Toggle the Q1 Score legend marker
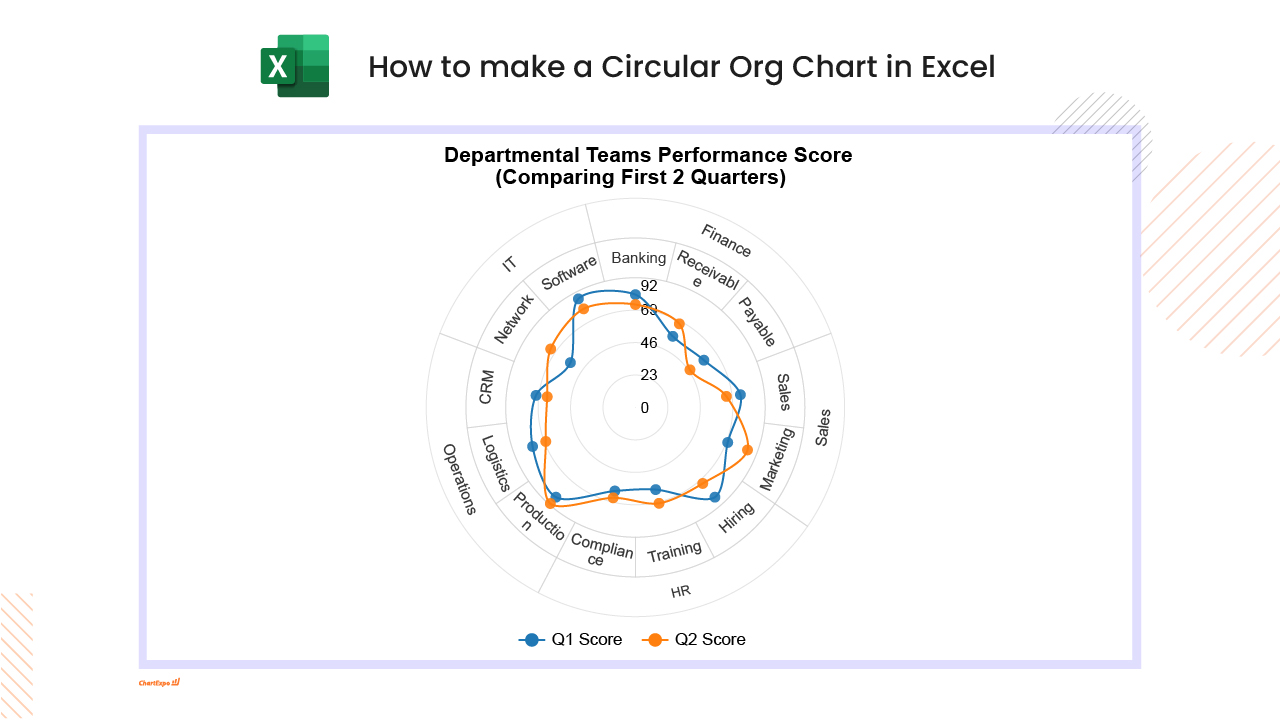This screenshot has width=1280, height=720. [532, 640]
